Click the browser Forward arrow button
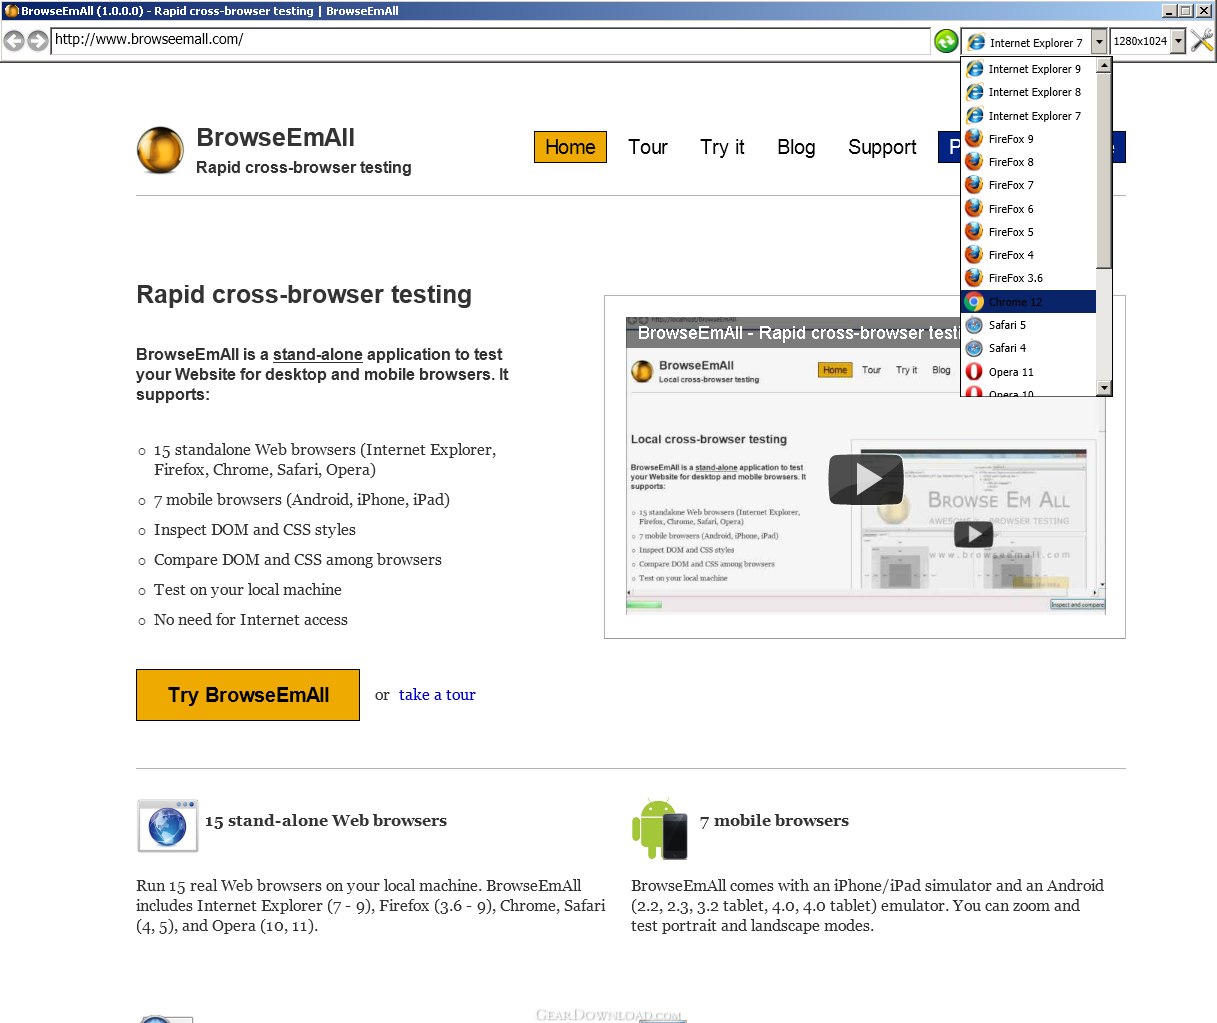The image size is (1217, 1023). (x=38, y=40)
